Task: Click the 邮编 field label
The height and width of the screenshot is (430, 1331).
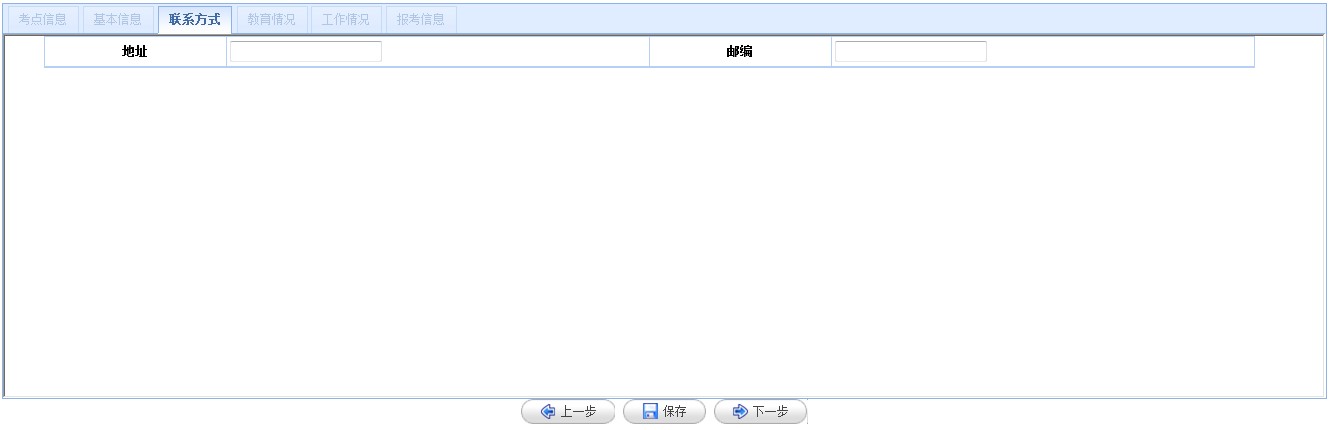Action: click(739, 52)
